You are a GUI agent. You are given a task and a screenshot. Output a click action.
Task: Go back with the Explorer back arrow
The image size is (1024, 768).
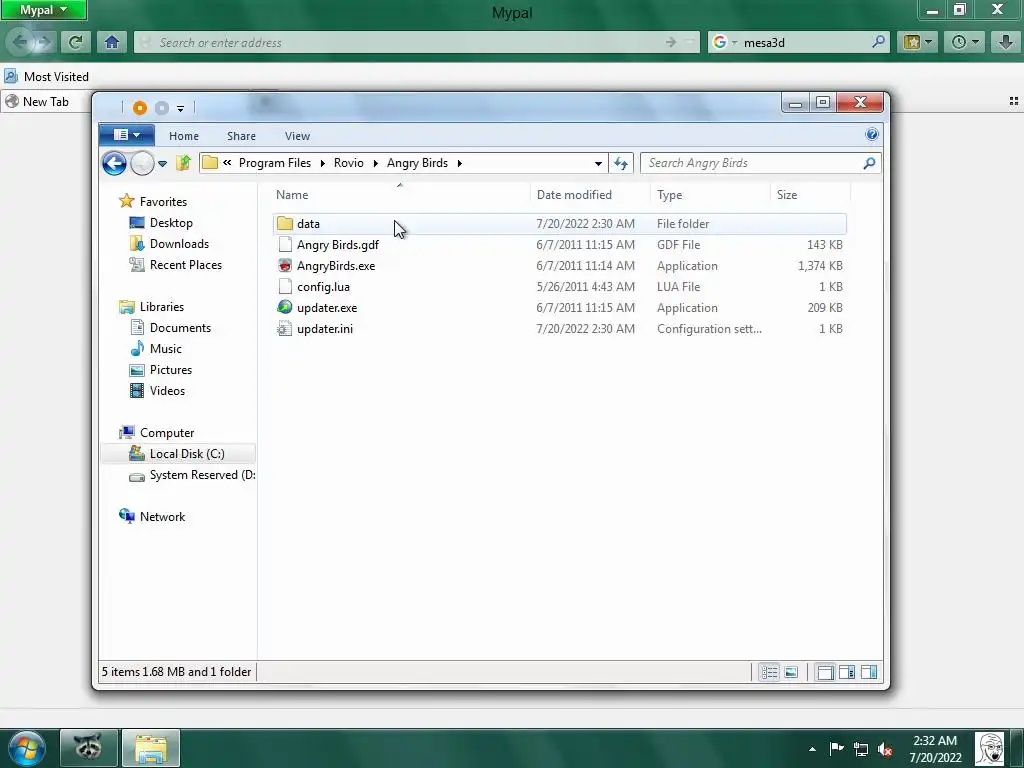click(x=114, y=163)
